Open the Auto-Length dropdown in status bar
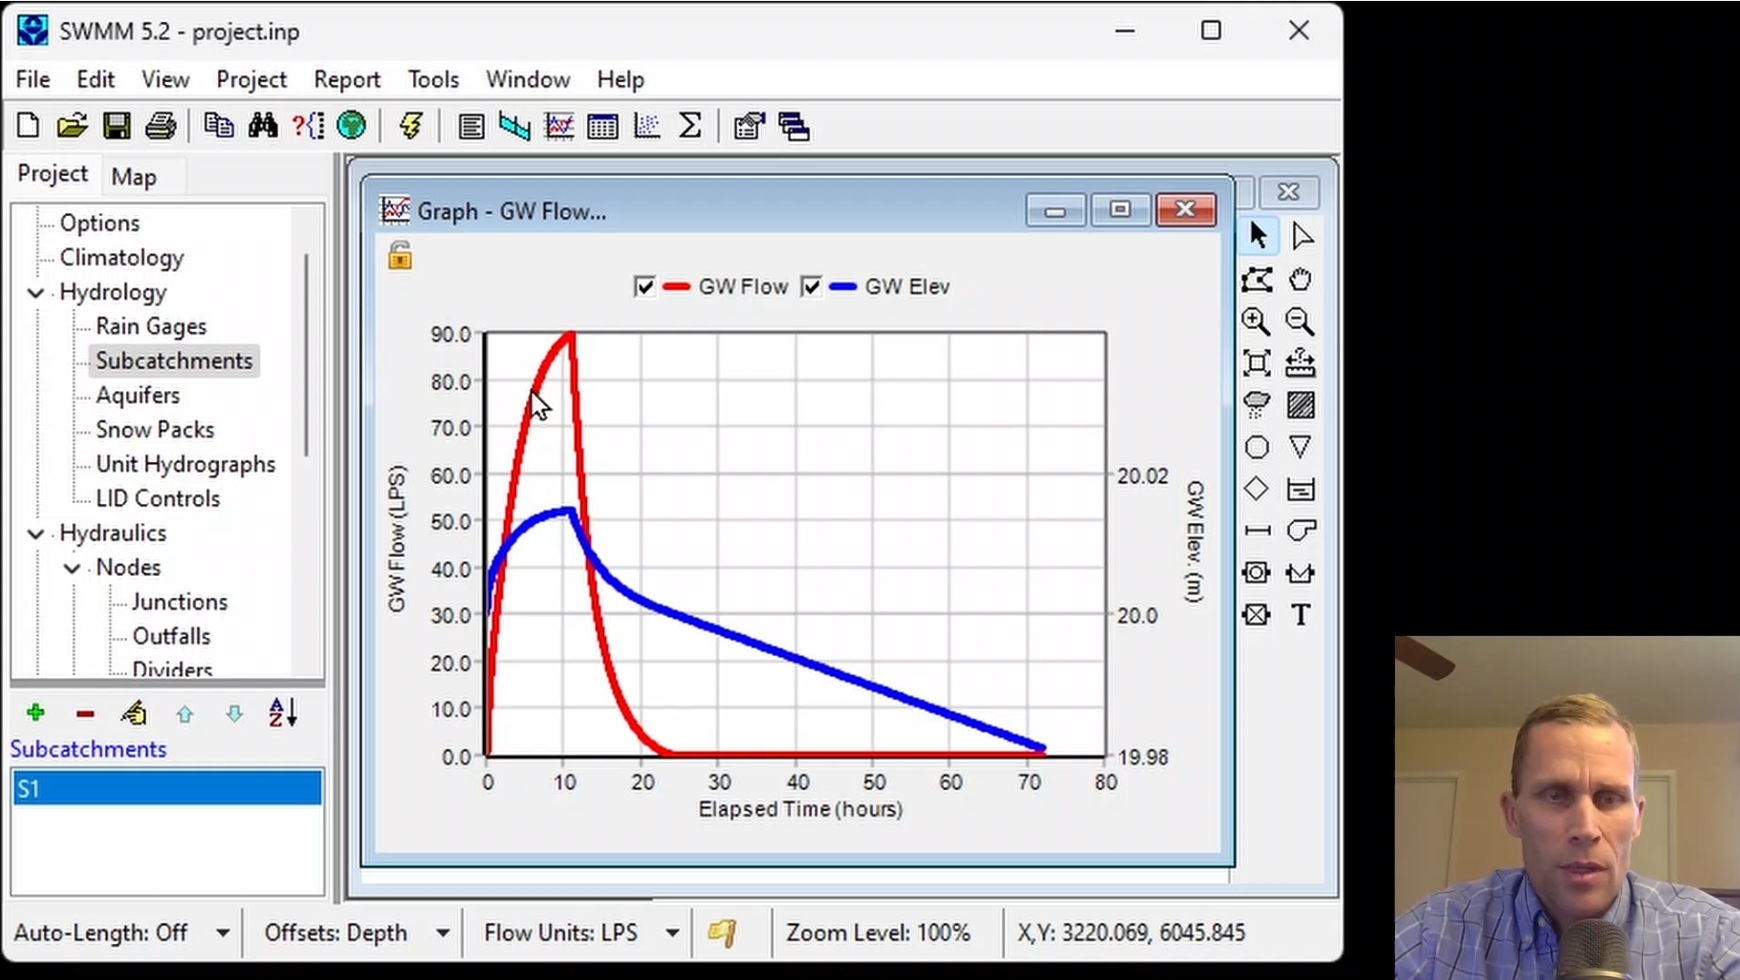 [x=222, y=933]
